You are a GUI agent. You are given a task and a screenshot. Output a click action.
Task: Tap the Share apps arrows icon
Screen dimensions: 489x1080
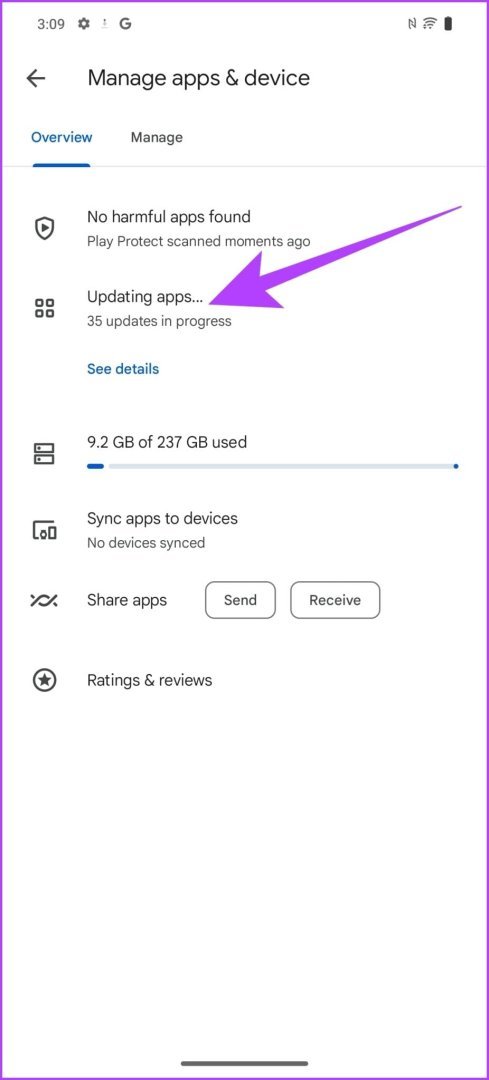pyautogui.click(x=44, y=600)
